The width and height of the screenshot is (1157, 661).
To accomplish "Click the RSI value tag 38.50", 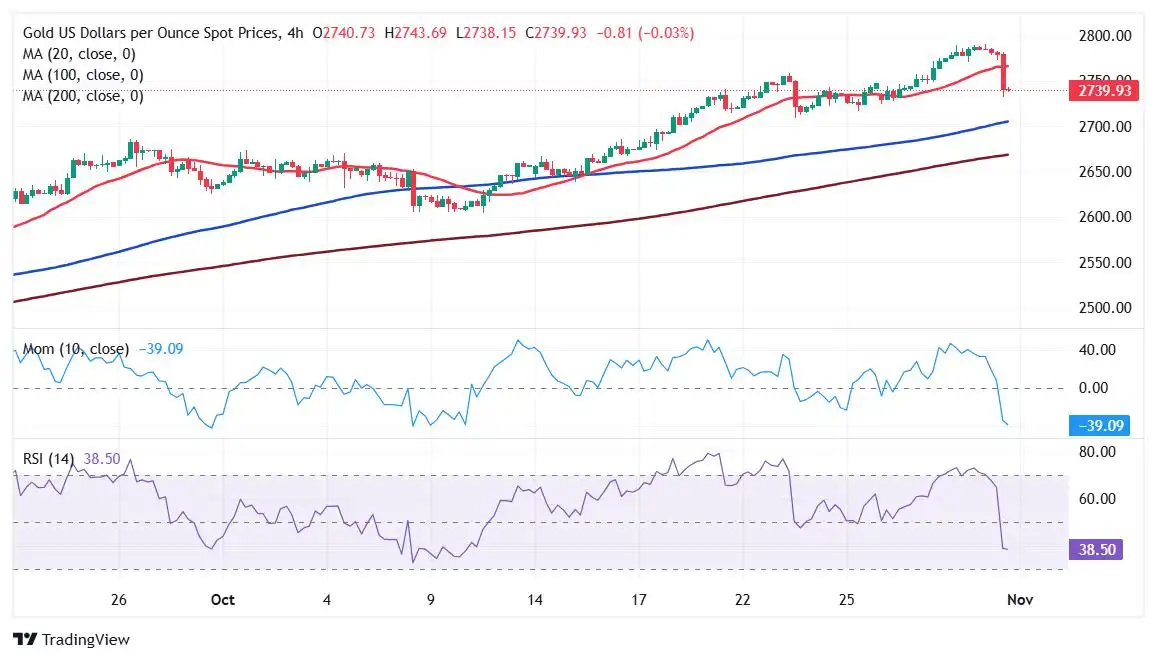I will 1096,550.
